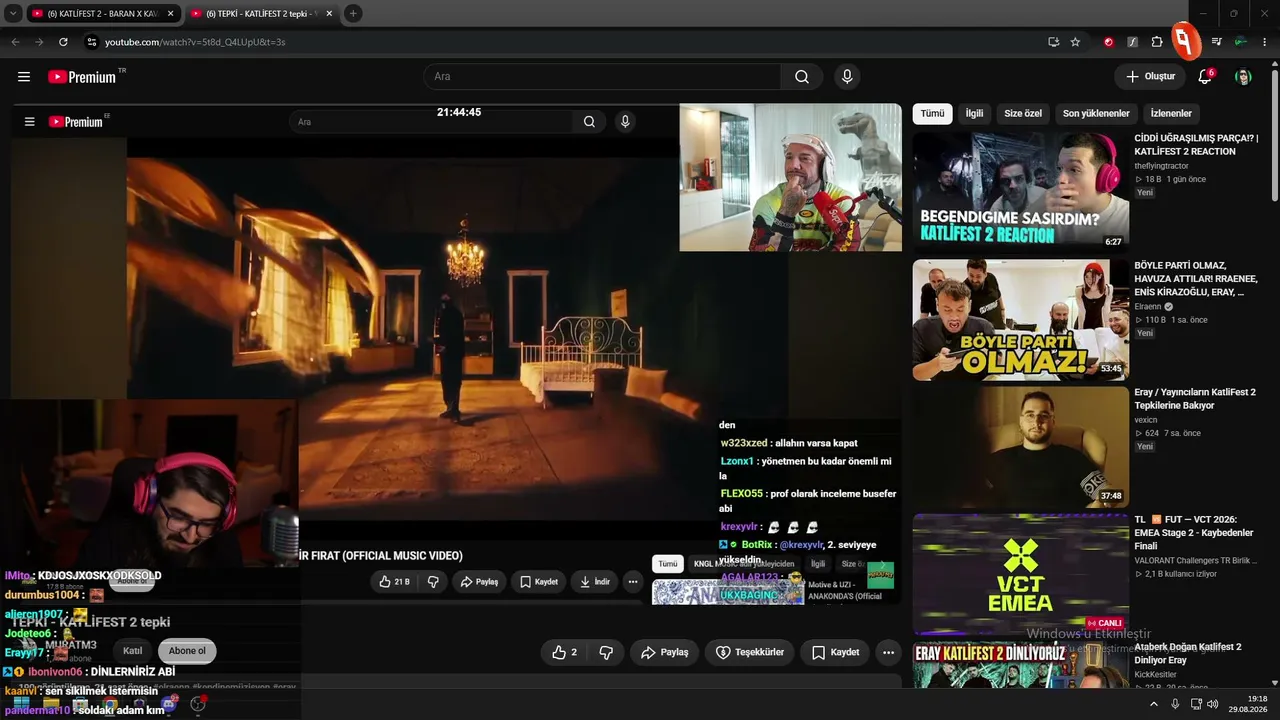Open the 37:48 Eray video thumbnail
Screen dimensions: 1280x720
click(x=1020, y=447)
